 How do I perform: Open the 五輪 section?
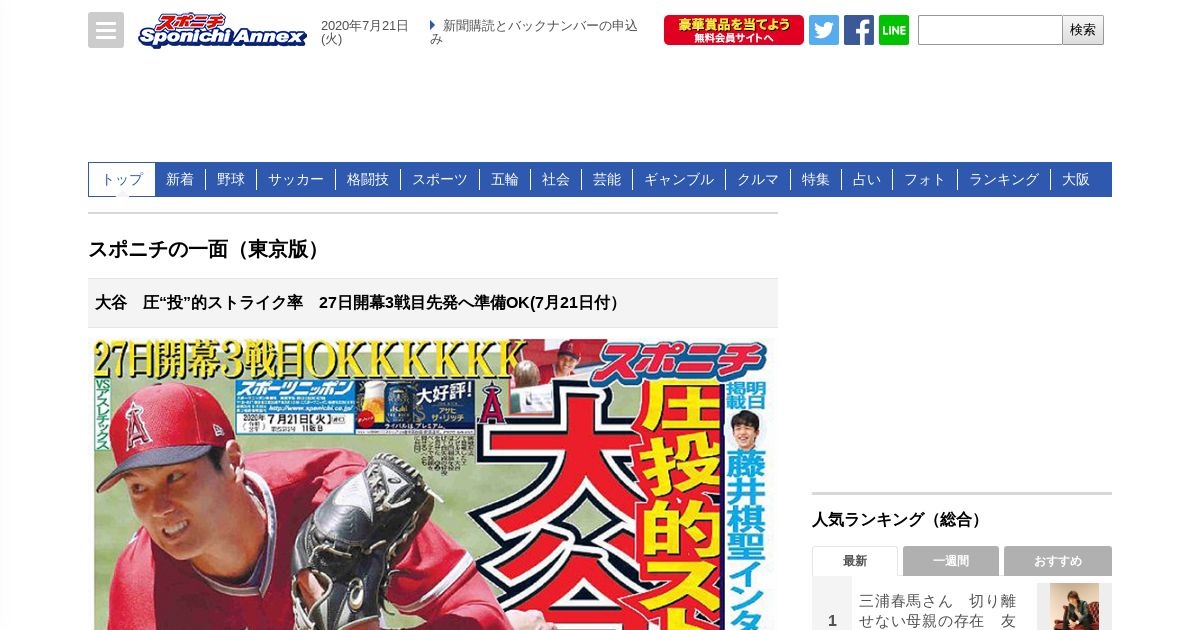[505, 179]
